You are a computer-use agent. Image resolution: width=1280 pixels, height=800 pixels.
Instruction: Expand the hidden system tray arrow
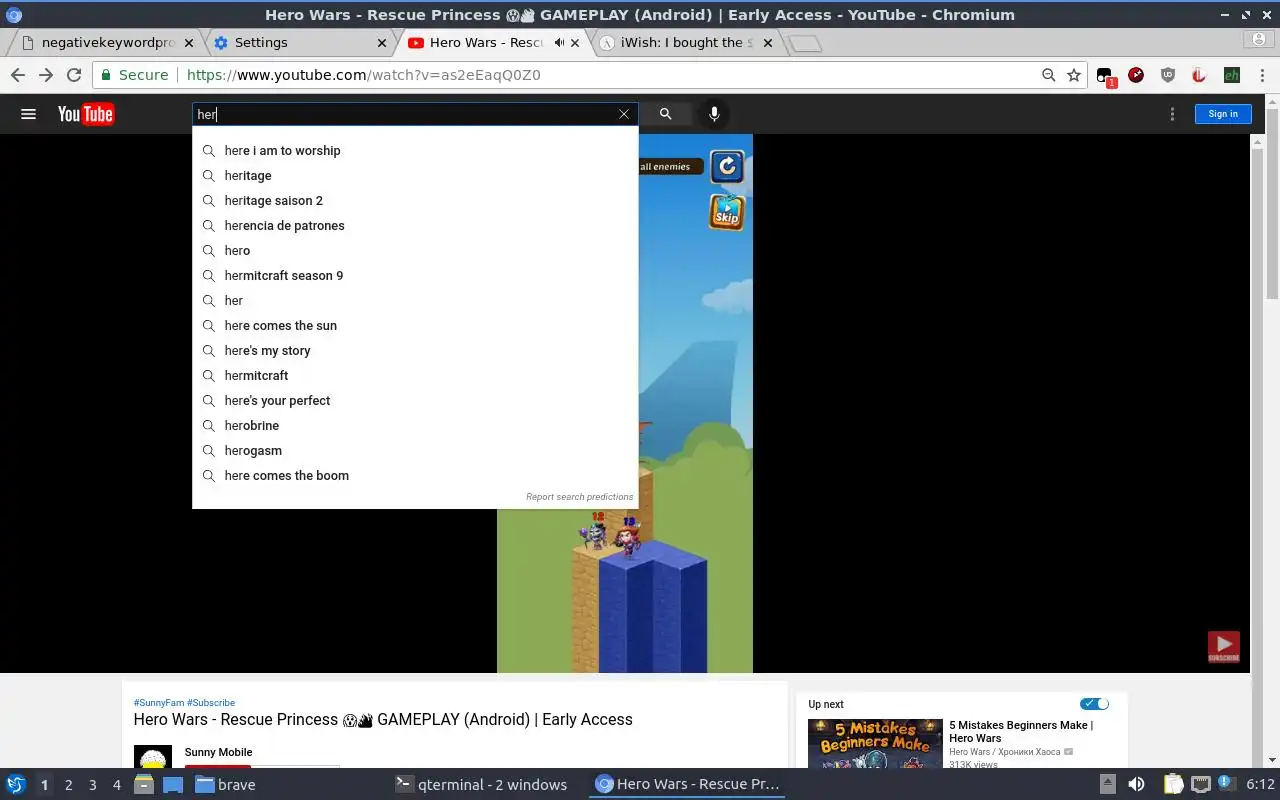(1107, 785)
